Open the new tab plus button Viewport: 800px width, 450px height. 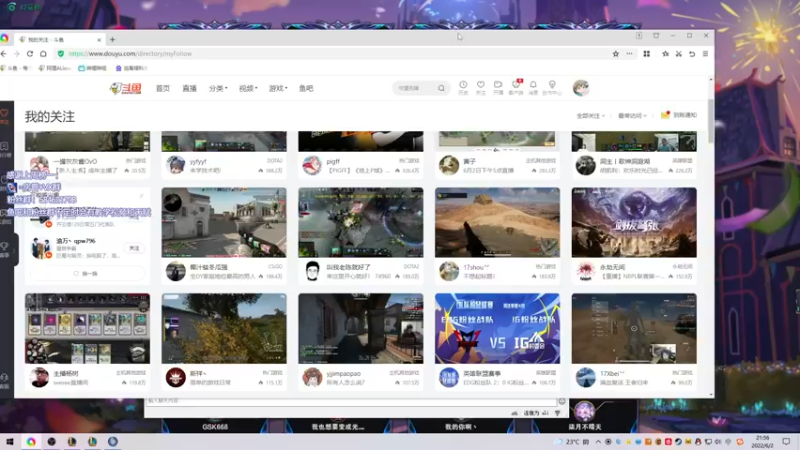pos(112,39)
